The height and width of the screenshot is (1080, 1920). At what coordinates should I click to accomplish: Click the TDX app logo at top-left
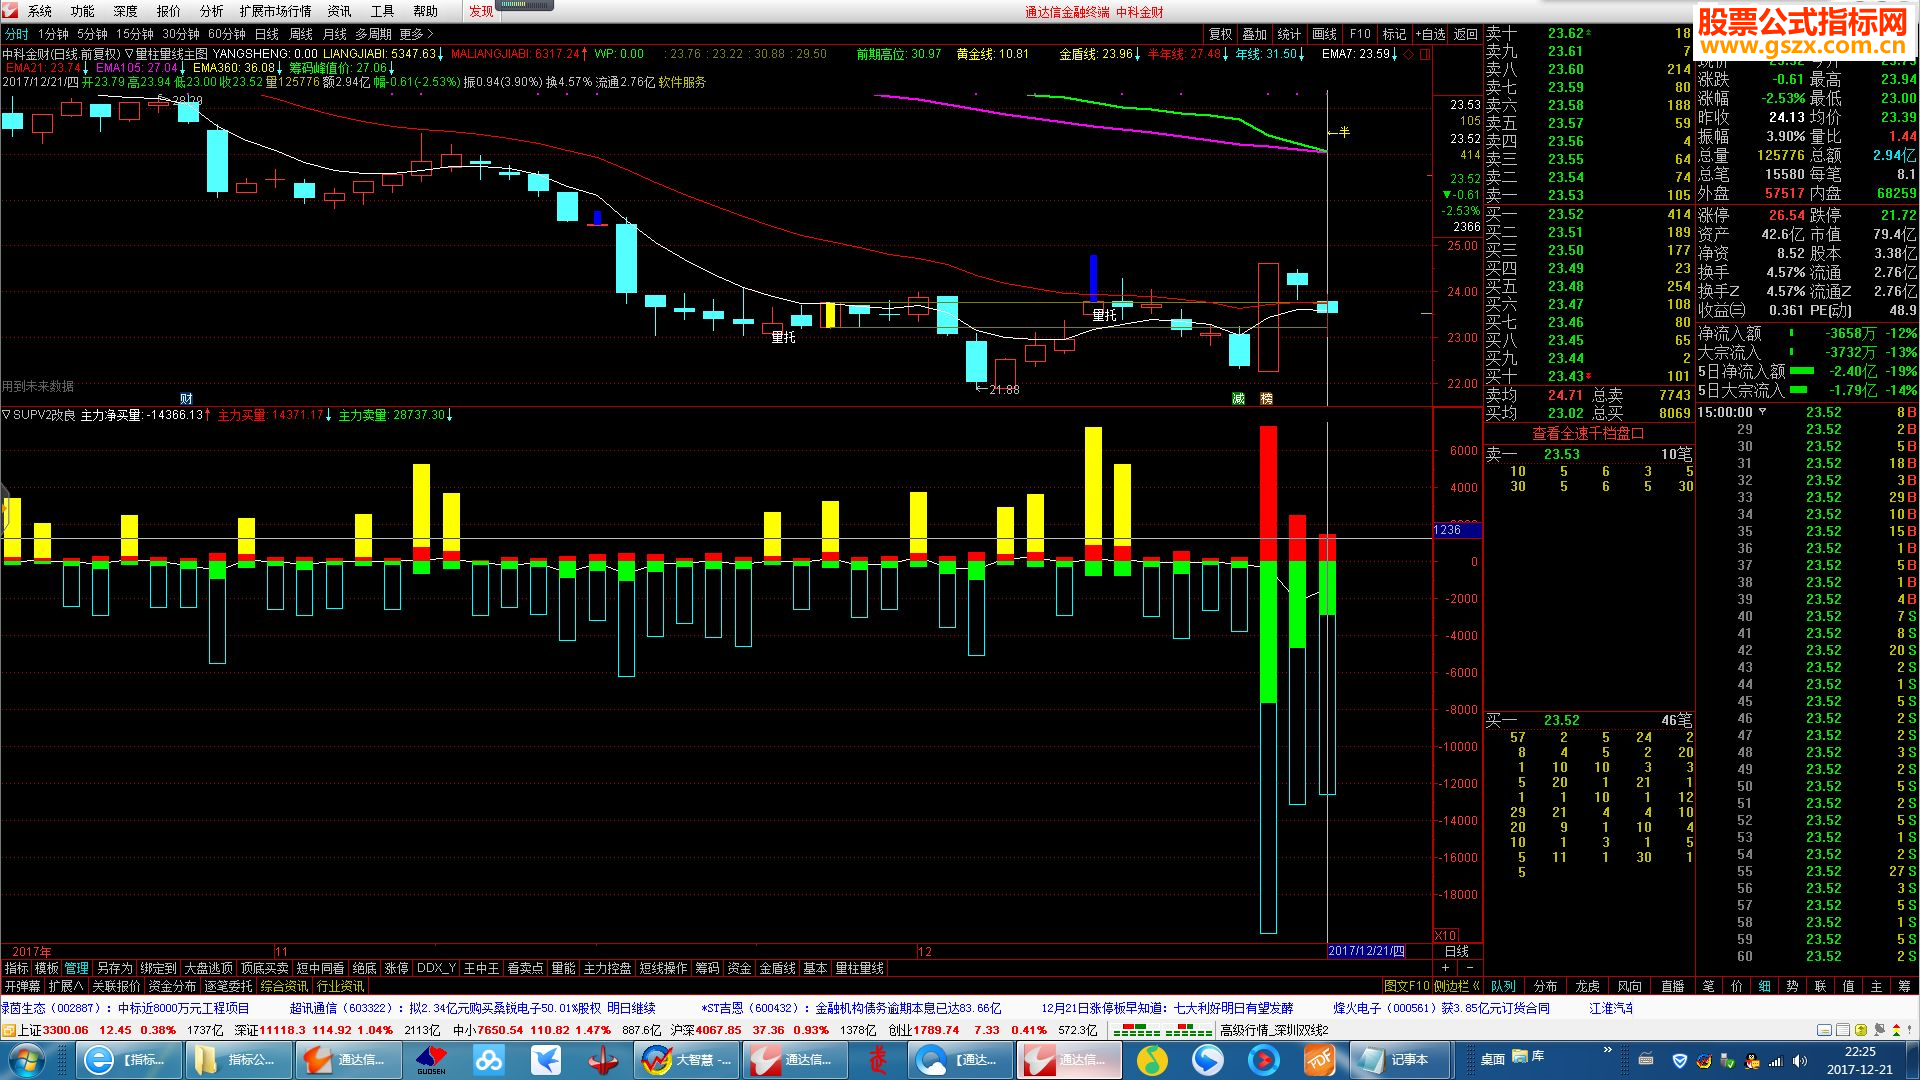tap(9, 11)
